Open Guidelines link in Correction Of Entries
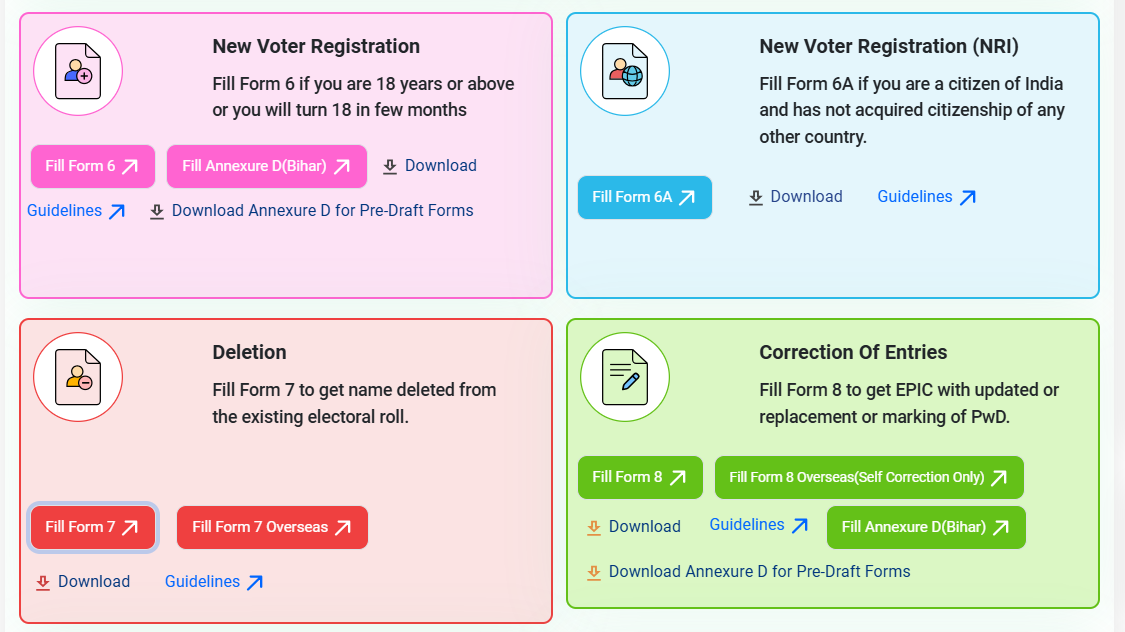1125x632 pixels. 758,525
